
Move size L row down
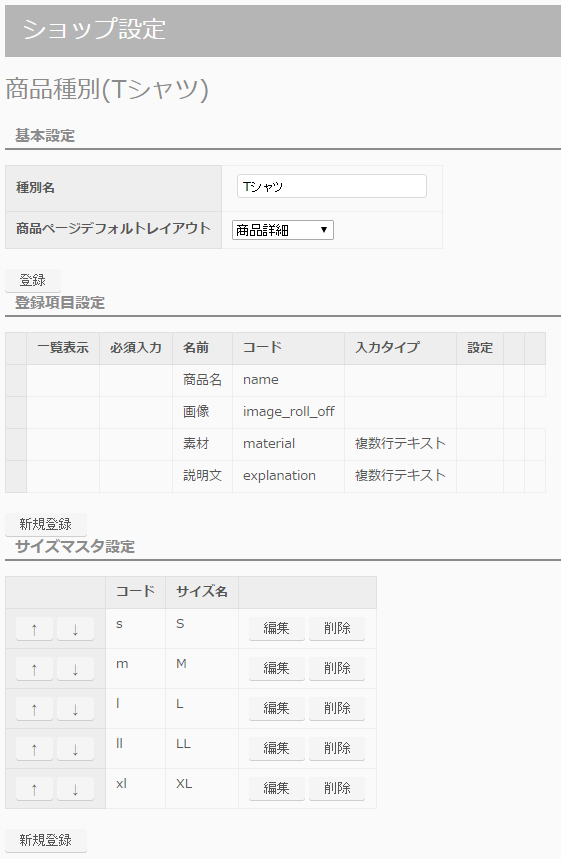point(75,708)
